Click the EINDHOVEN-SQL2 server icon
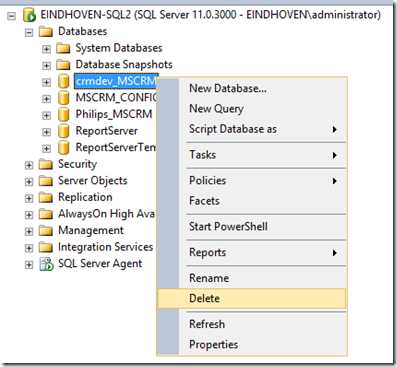The height and width of the screenshot is (367, 397). [29, 15]
